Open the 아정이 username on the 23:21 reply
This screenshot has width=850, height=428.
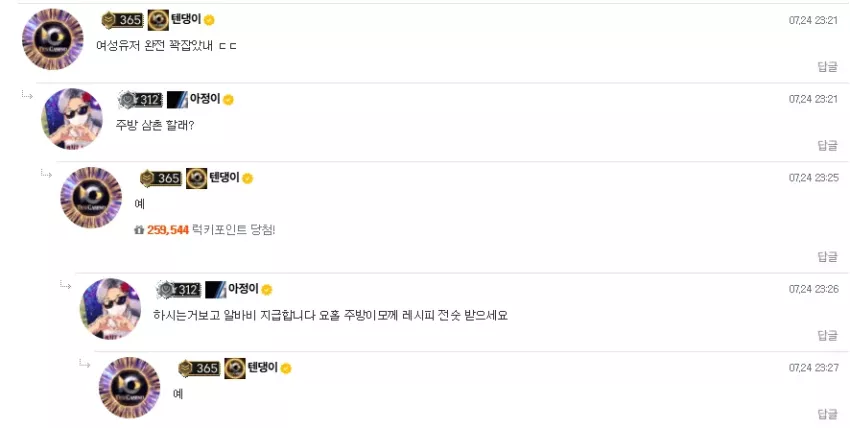[x=205, y=99]
